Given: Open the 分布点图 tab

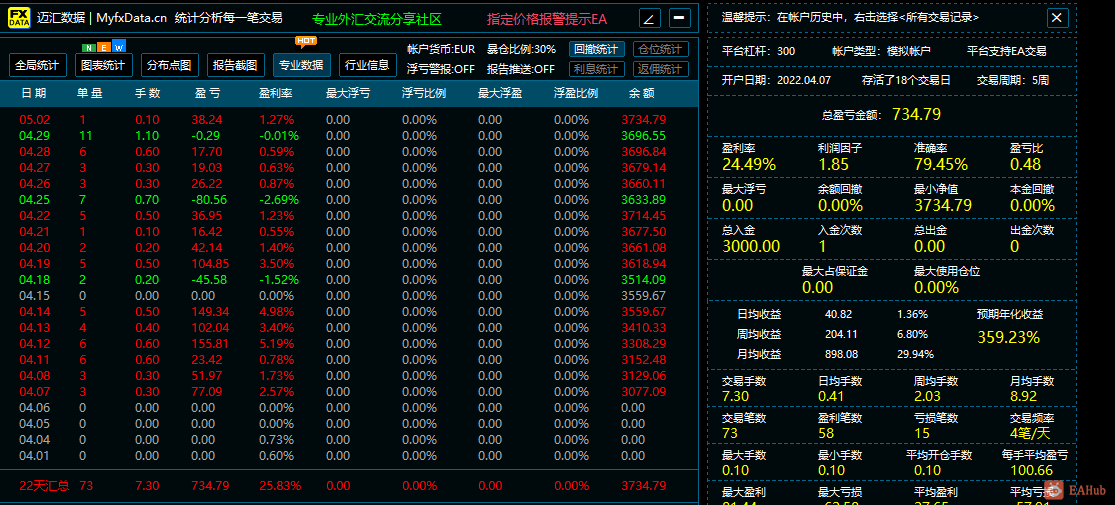Looking at the screenshot, I should pos(169,65).
